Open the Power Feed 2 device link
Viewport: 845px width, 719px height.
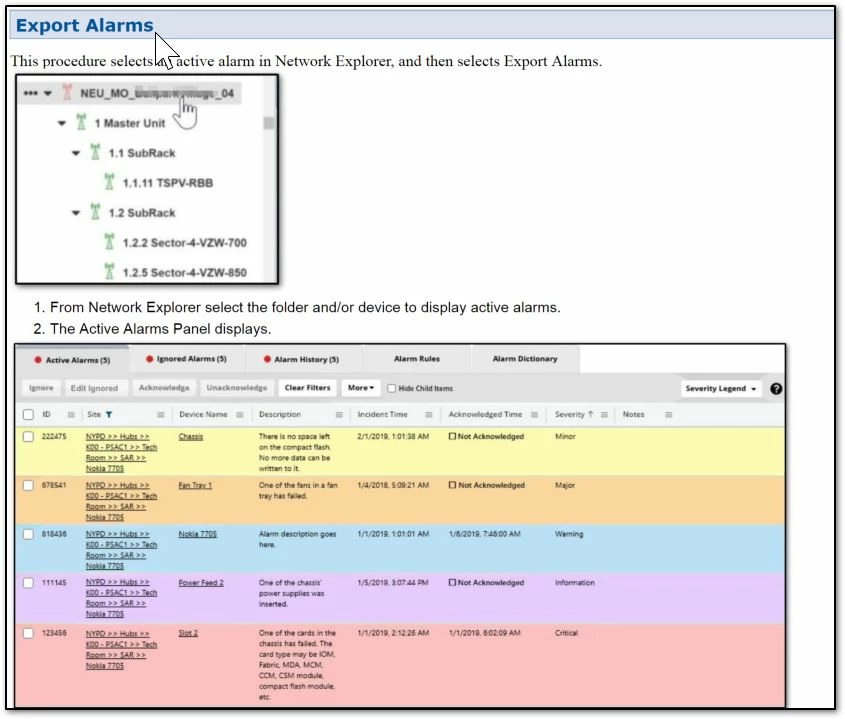pos(201,583)
